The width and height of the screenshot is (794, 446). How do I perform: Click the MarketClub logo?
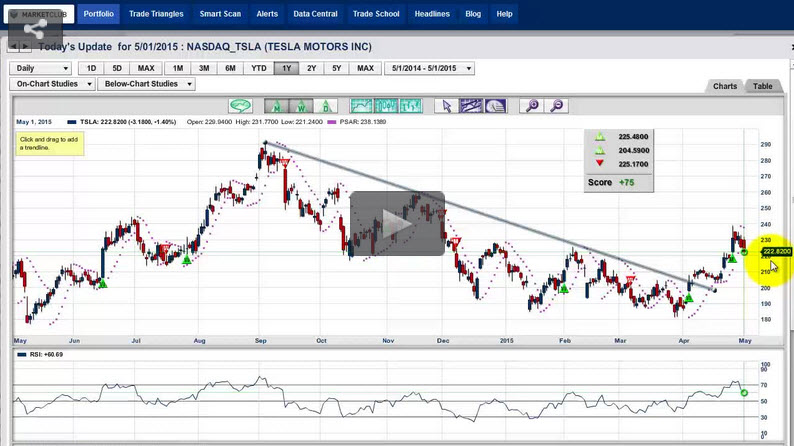point(39,14)
